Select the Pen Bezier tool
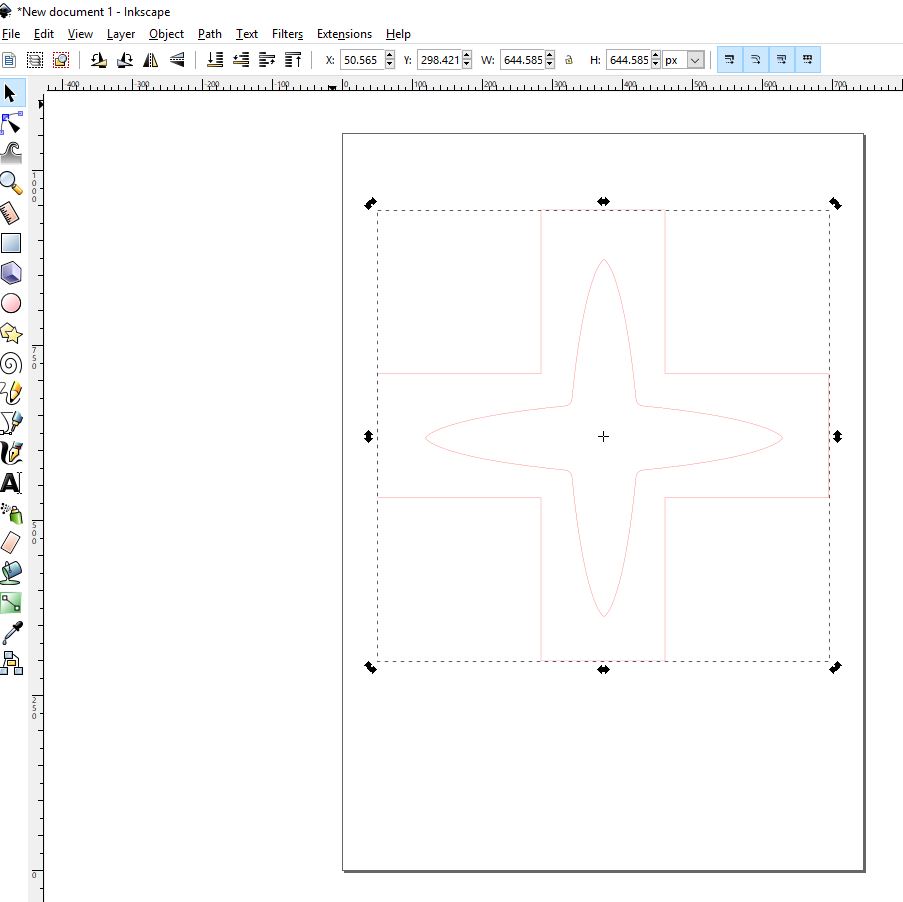 [11, 423]
